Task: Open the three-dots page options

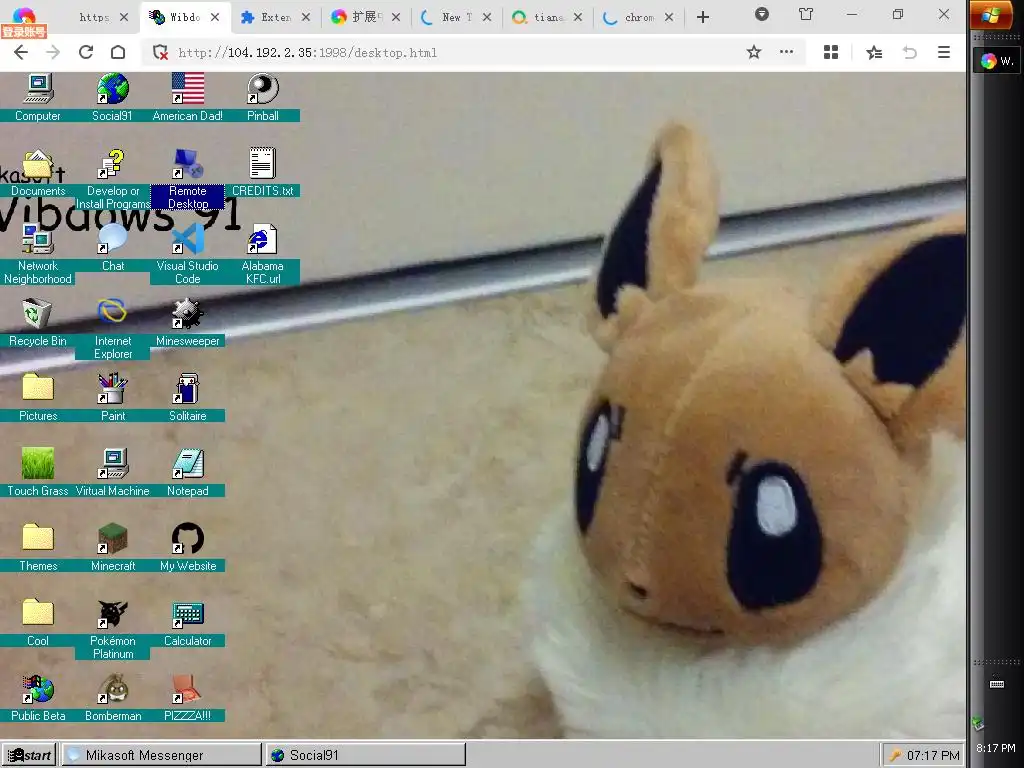Action: coord(786,52)
